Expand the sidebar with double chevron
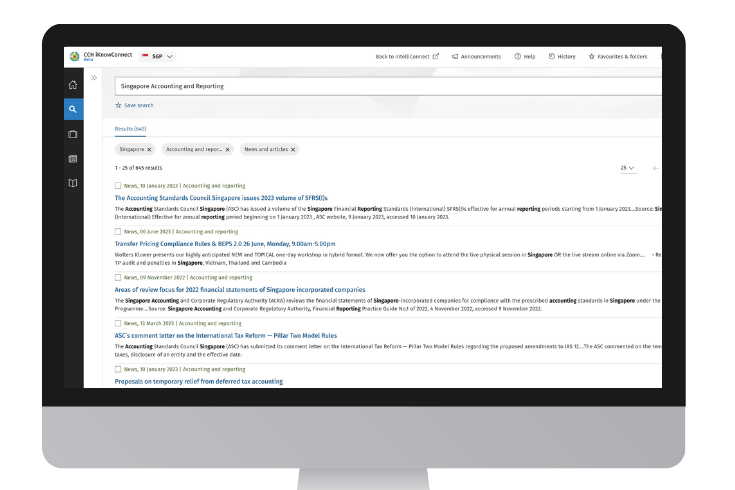 (x=94, y=77)
